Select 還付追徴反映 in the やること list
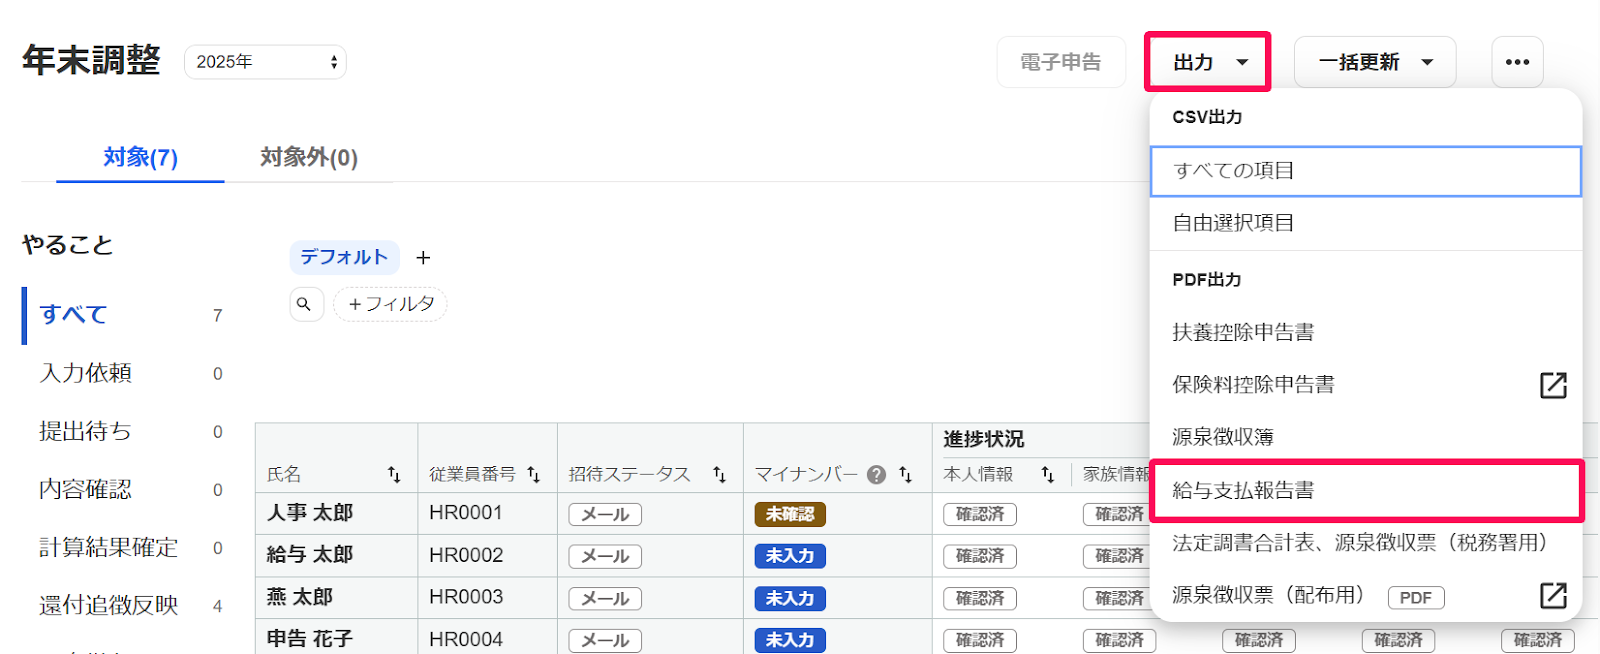 click(x=125, y=605)
